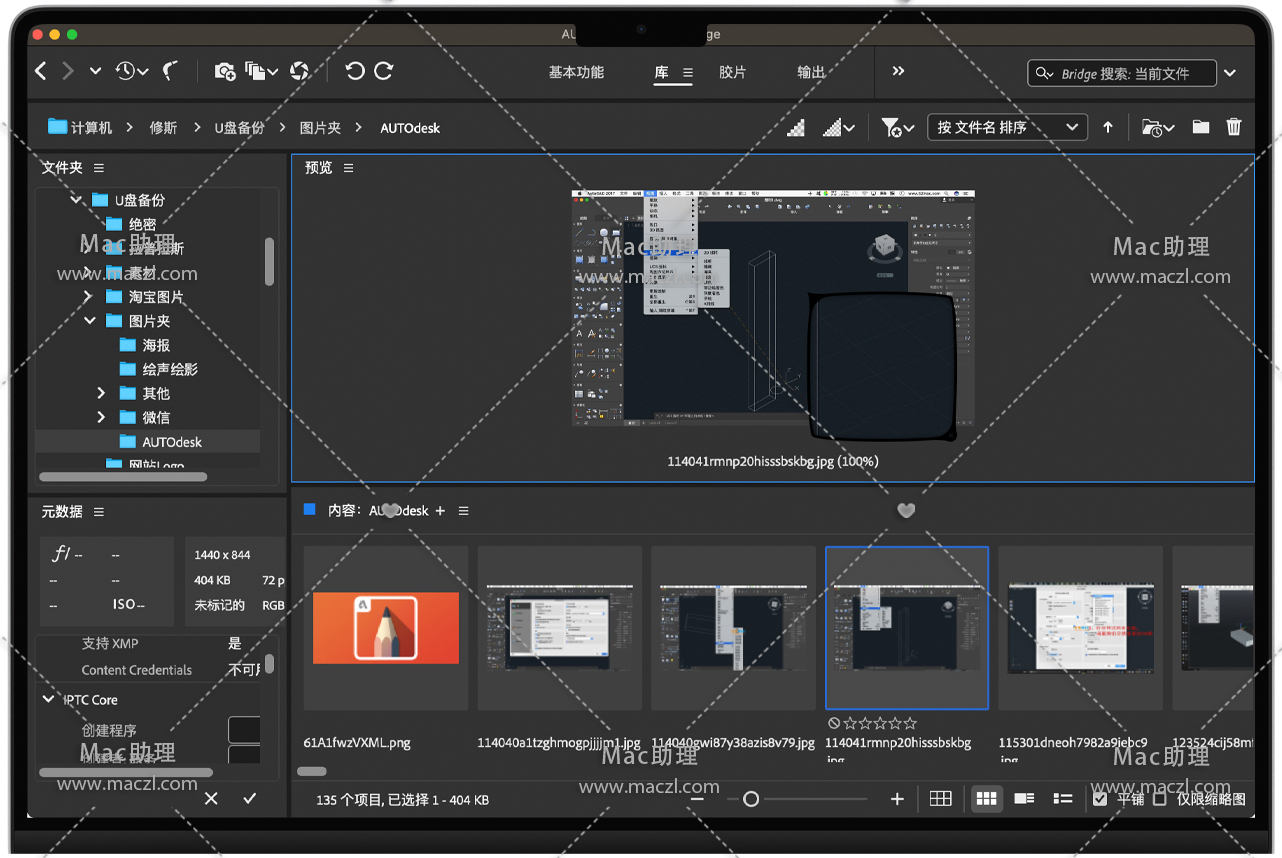Screen dimensions: 1282x858
Task: Toggle ascending sort order arrow
Action: (x=1108, y=127)
